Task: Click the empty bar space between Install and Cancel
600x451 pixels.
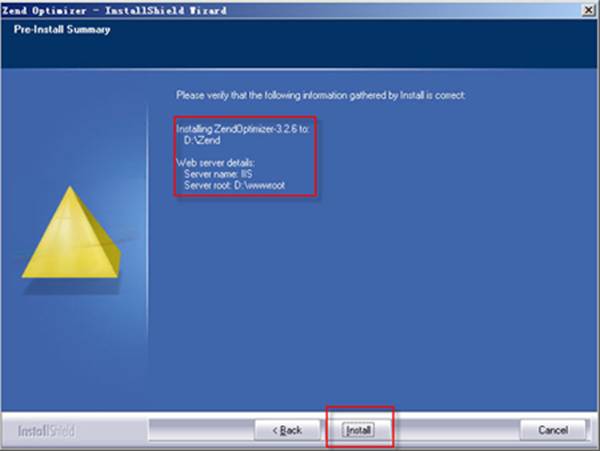Action: [455, 430]
